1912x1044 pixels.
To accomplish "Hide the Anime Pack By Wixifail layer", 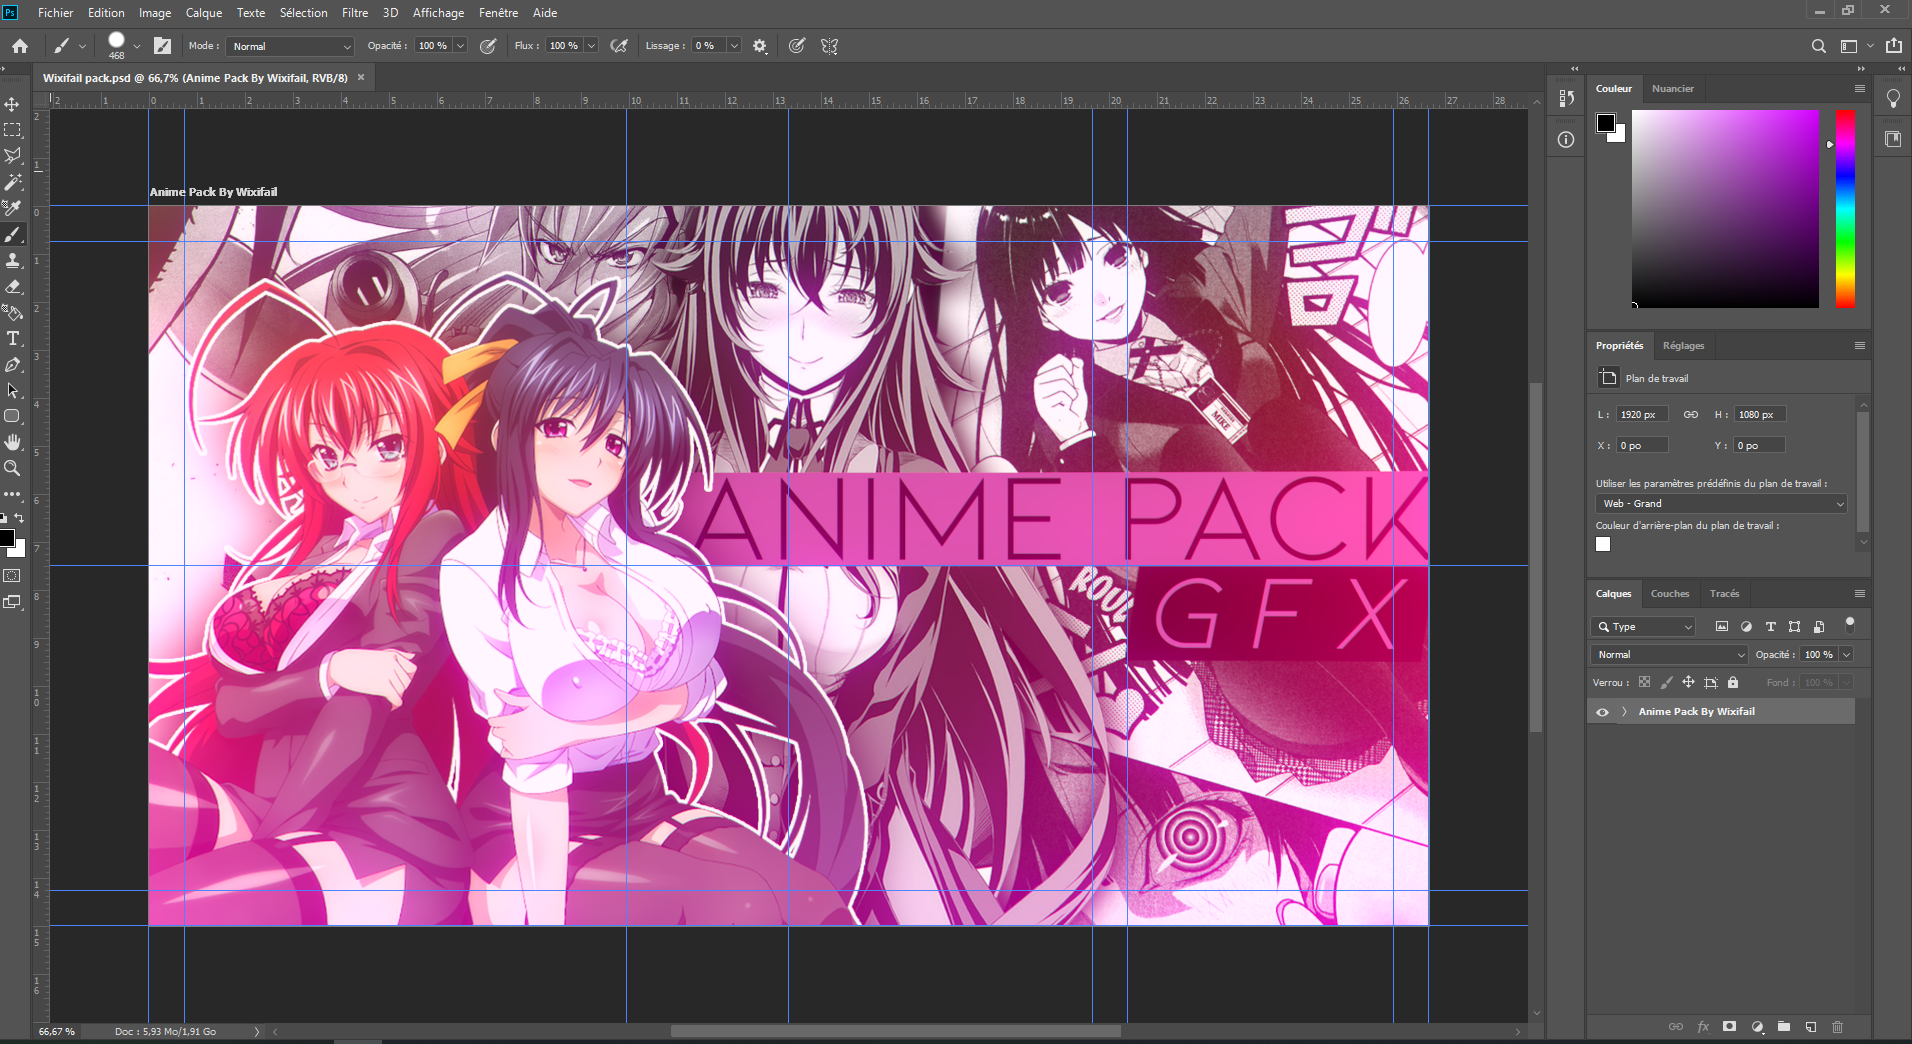I will pos(1602,712).
